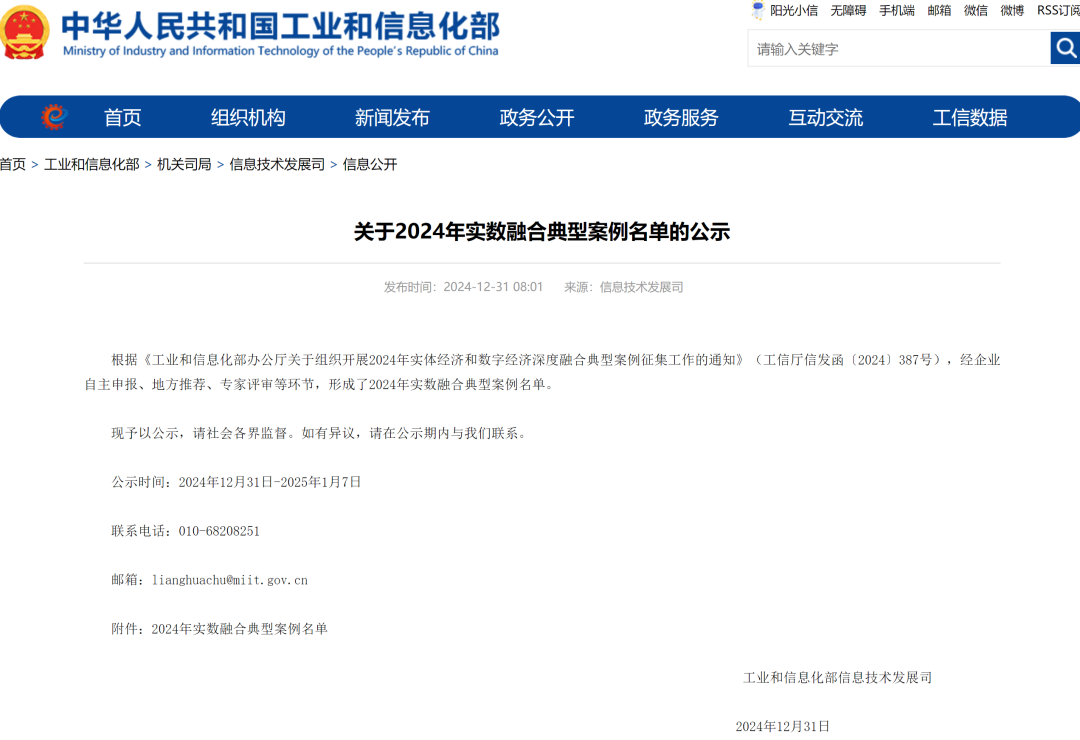Click the 微信 top link
The width and height of the screenshot is (1080, 740).
(975, 10)
